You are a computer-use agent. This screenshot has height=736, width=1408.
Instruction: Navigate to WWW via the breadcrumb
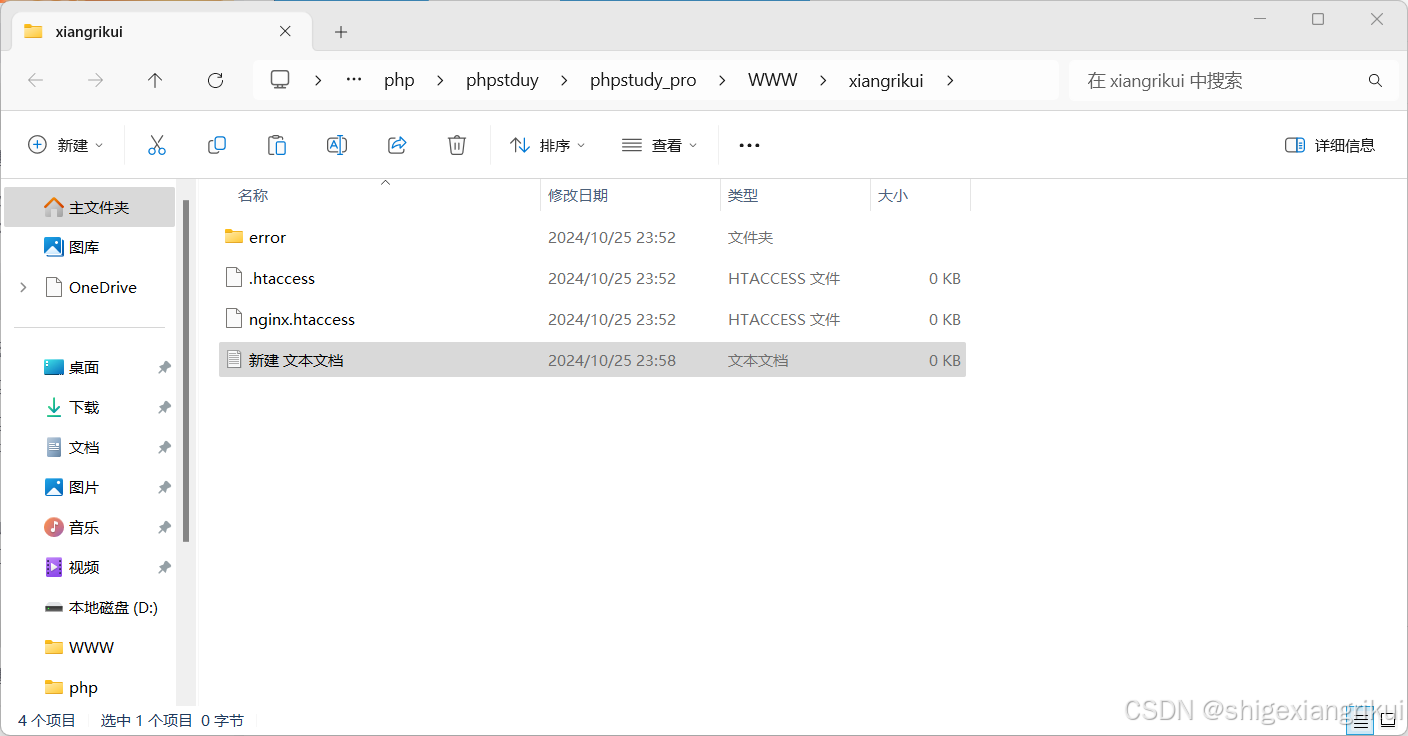(x=772, y=80)
